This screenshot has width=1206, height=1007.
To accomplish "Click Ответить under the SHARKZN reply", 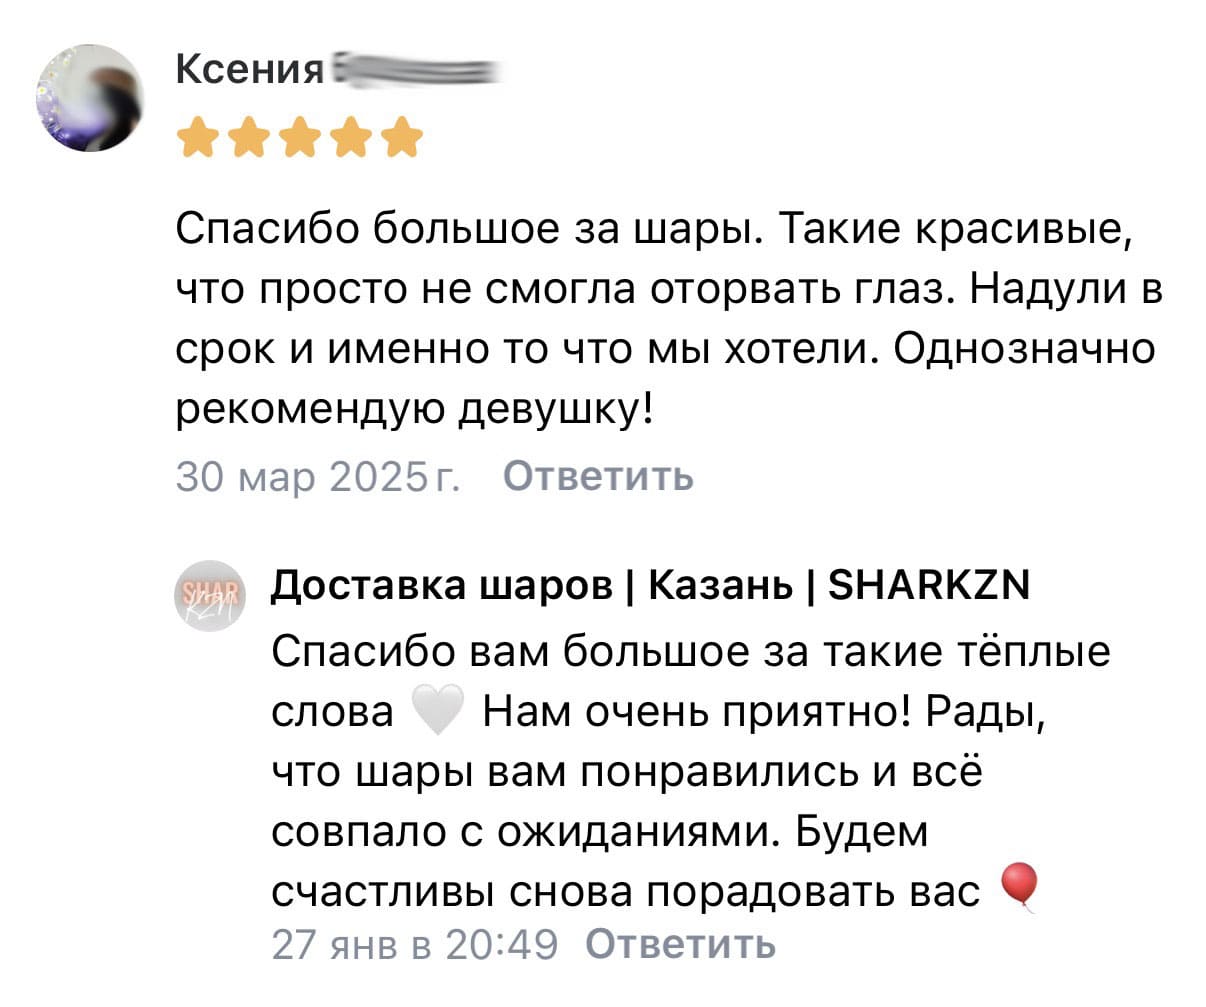I will pos(679,944).
